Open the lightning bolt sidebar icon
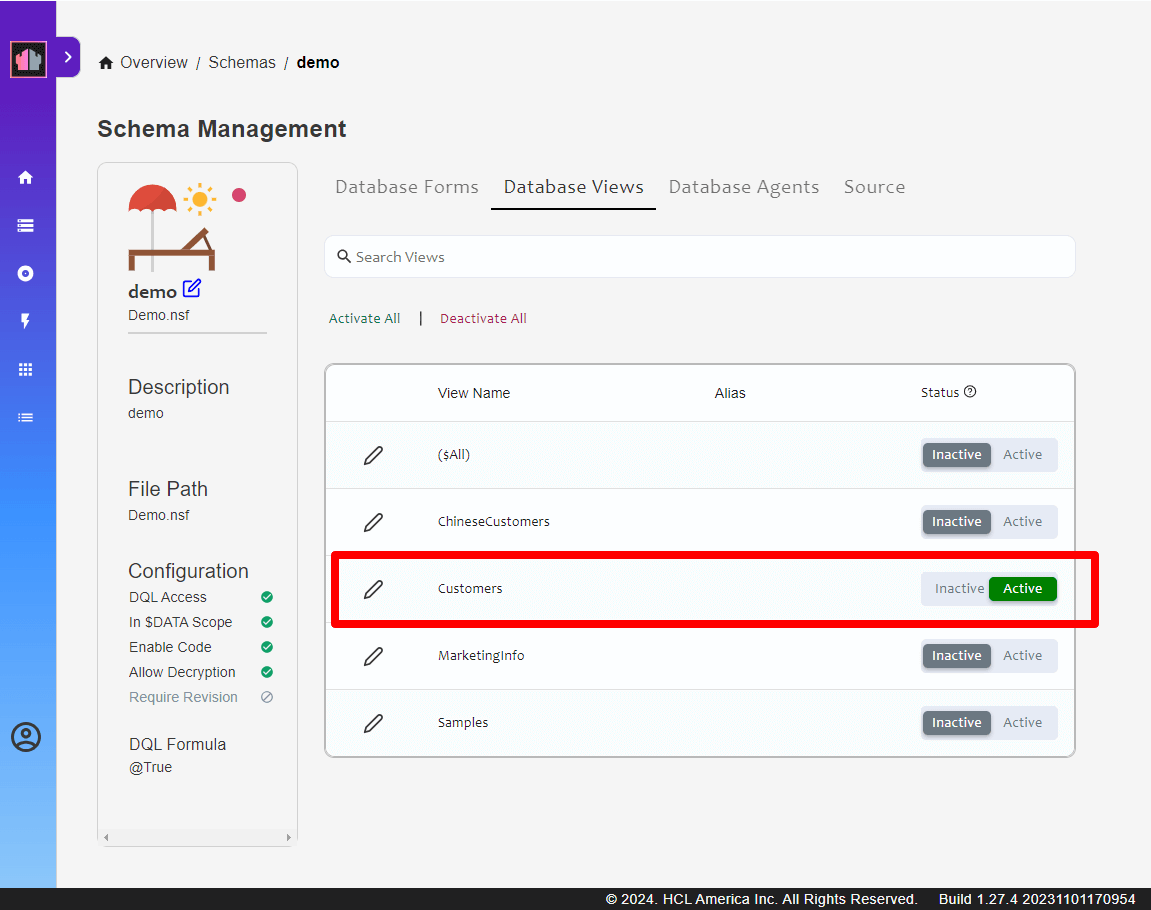 pos(26,321)
